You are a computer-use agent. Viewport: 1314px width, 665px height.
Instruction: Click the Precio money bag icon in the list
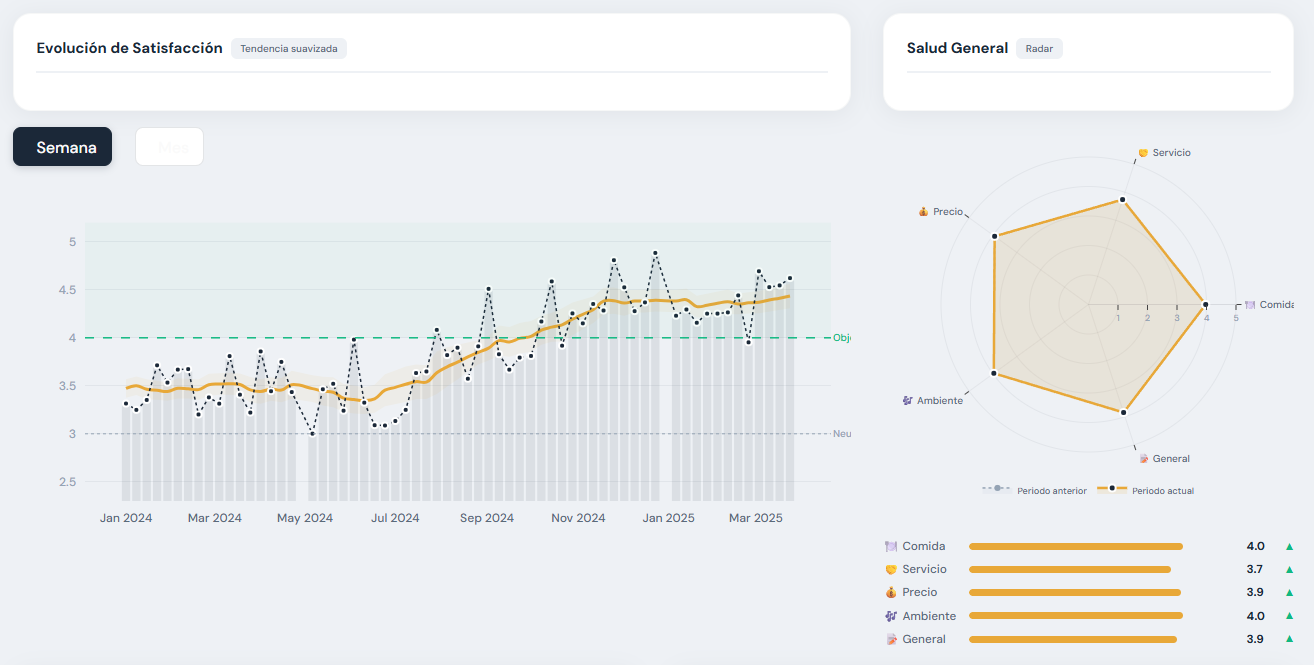(x=891, y=592)
